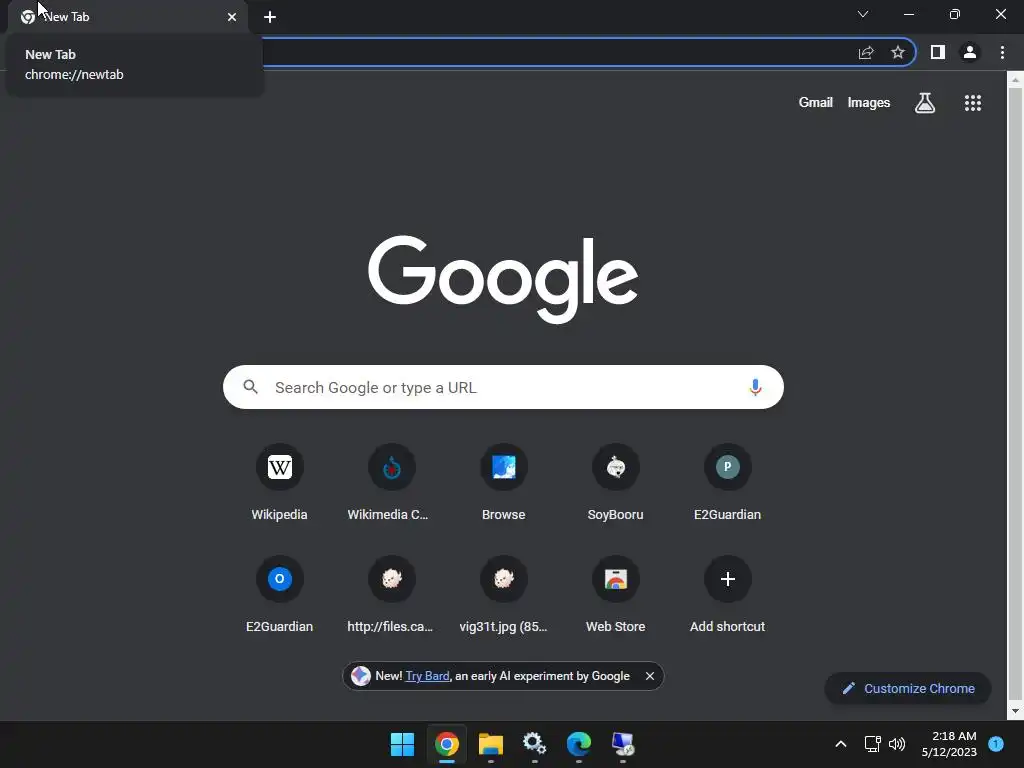1024x768 pixels.
Task: Click the magnifier icon in search box
Action: tap(251, 387)
